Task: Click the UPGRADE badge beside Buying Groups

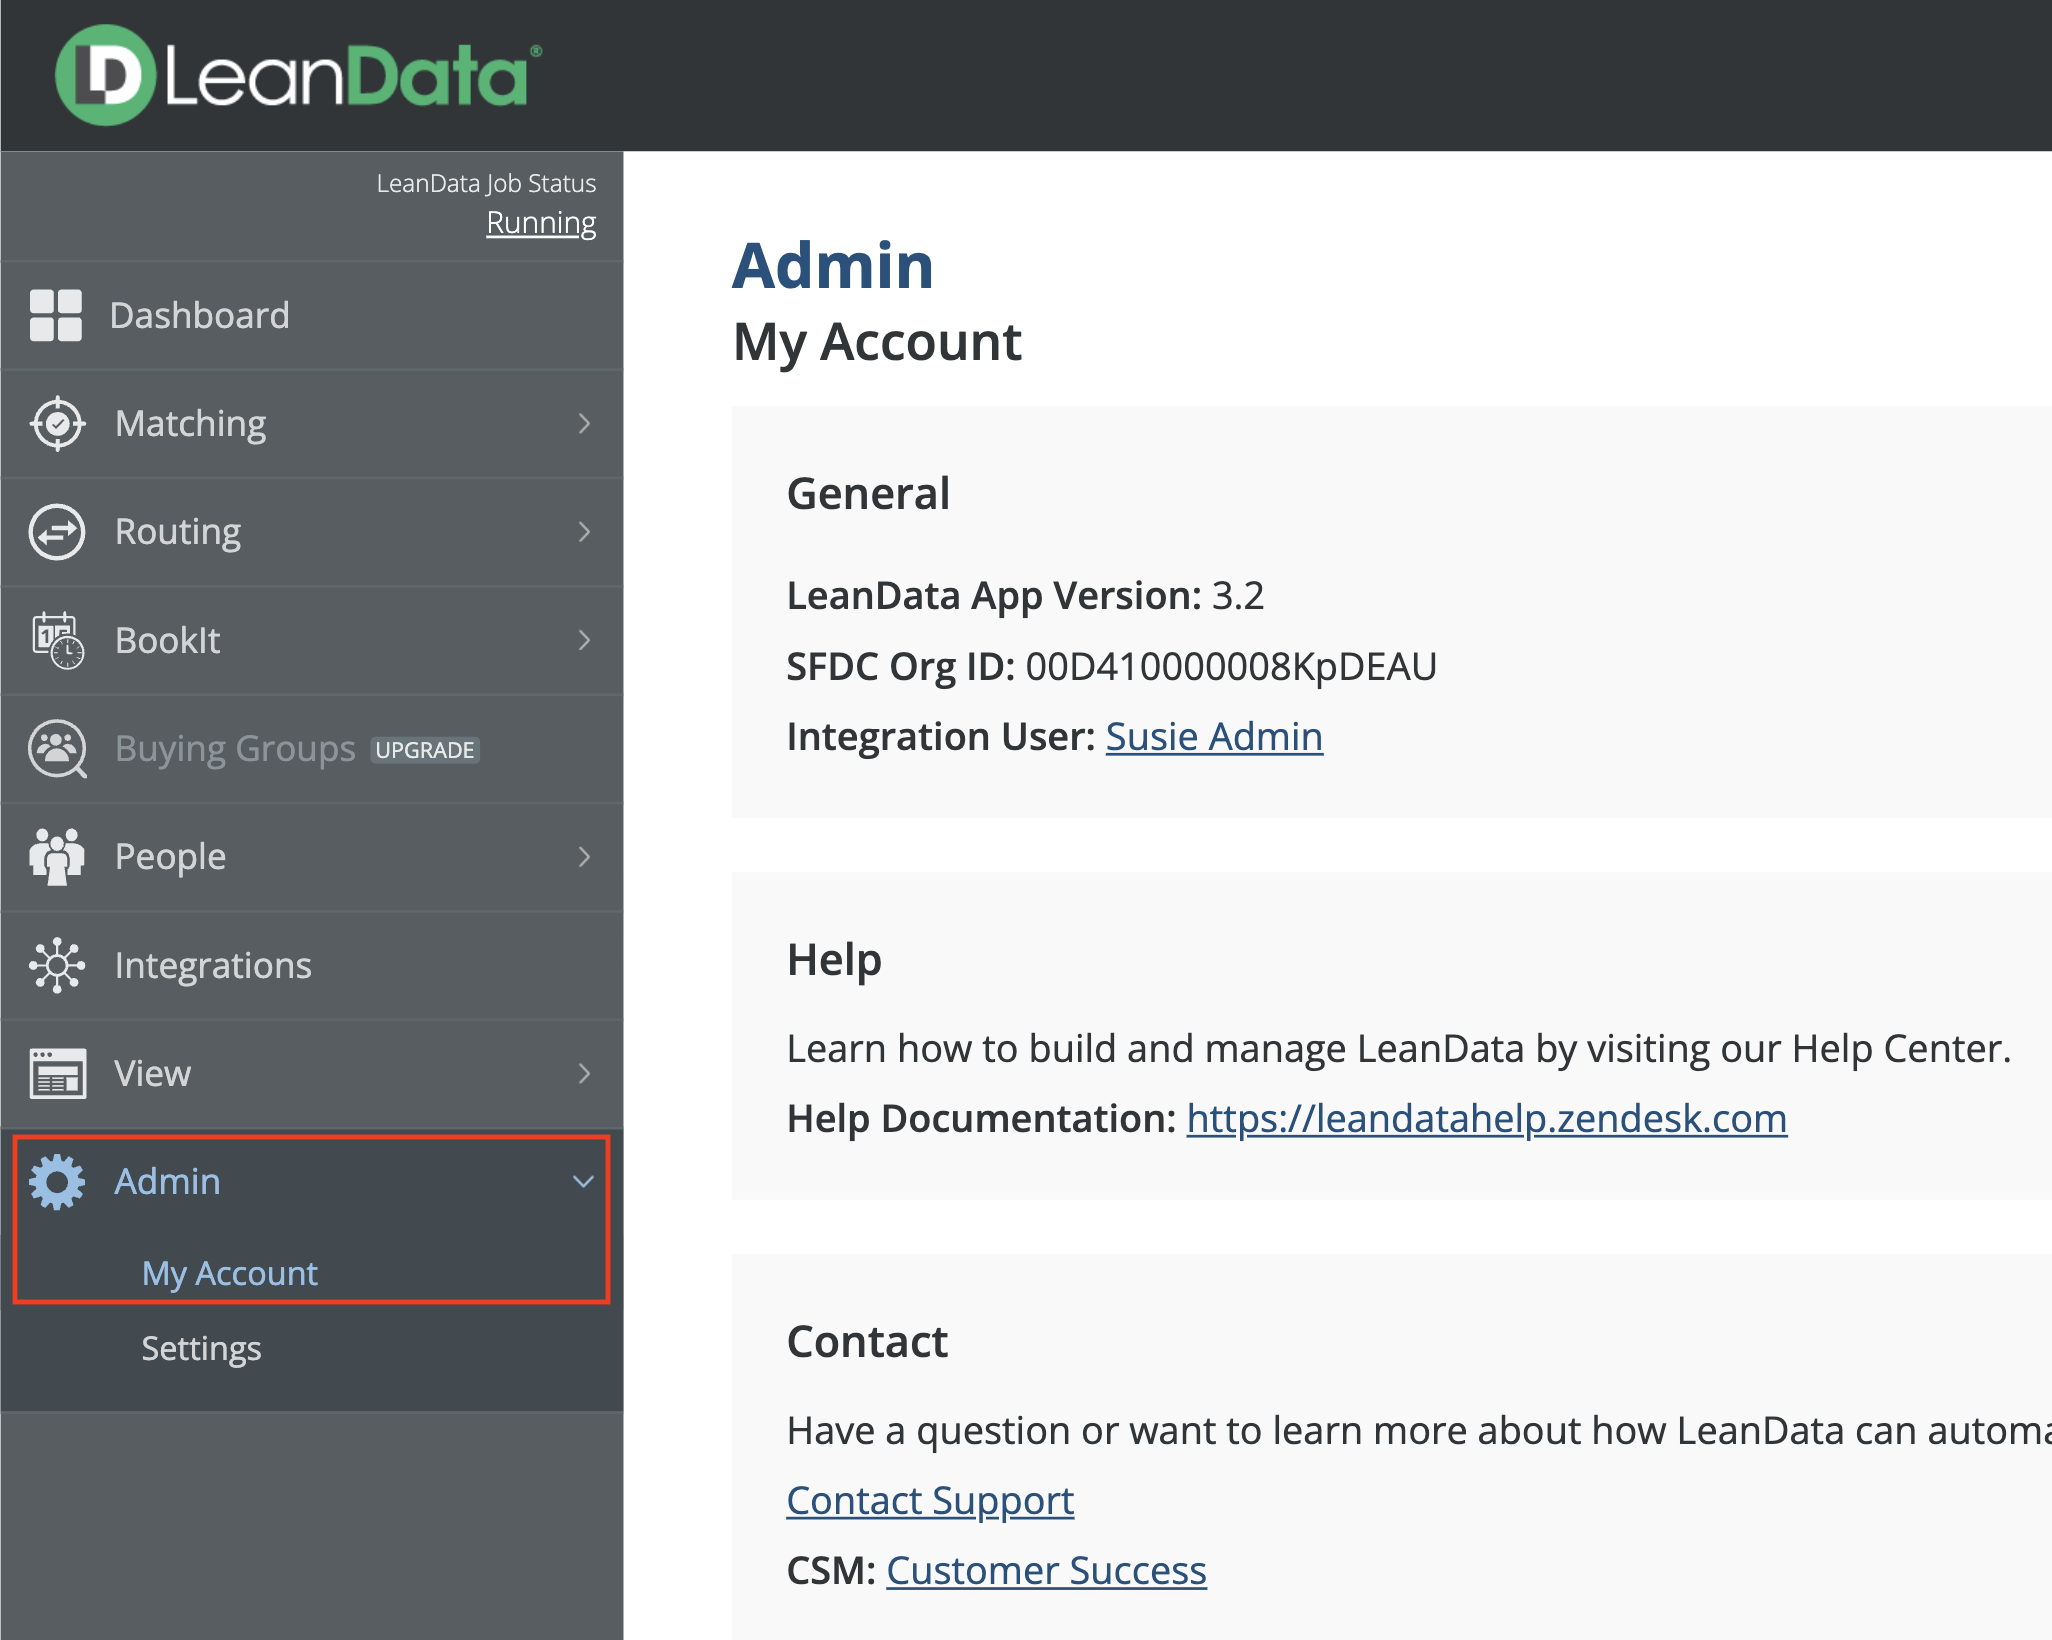Action: 425,750
